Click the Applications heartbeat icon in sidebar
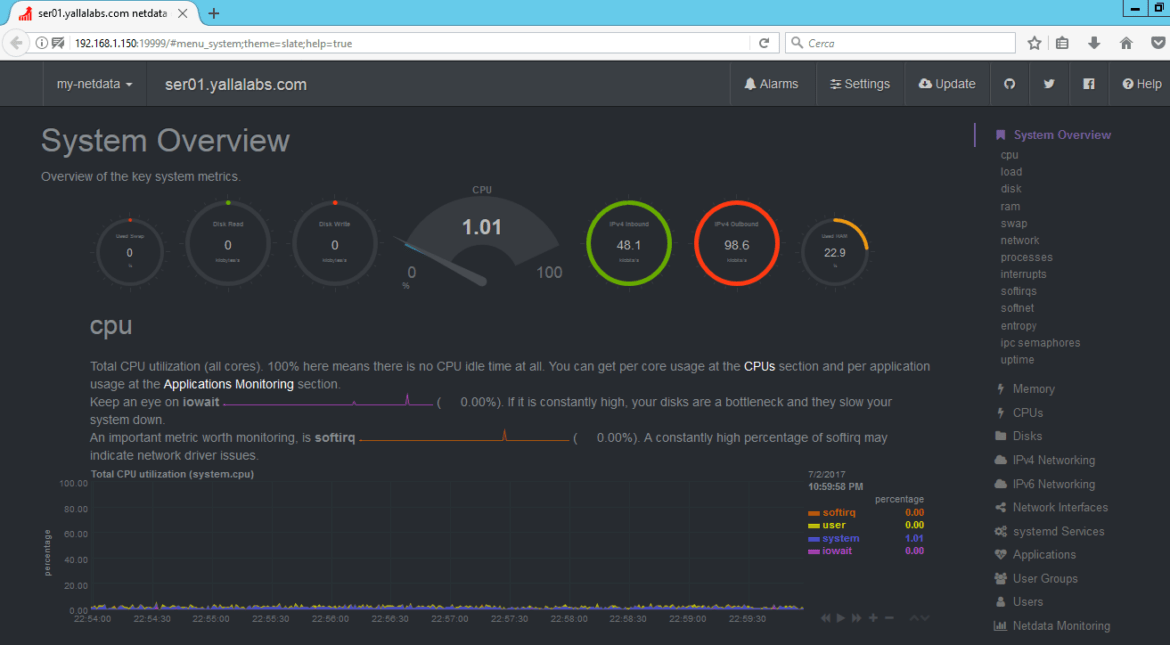The width and height of the screenshot is (1170, 645). tap(1000, 554)
